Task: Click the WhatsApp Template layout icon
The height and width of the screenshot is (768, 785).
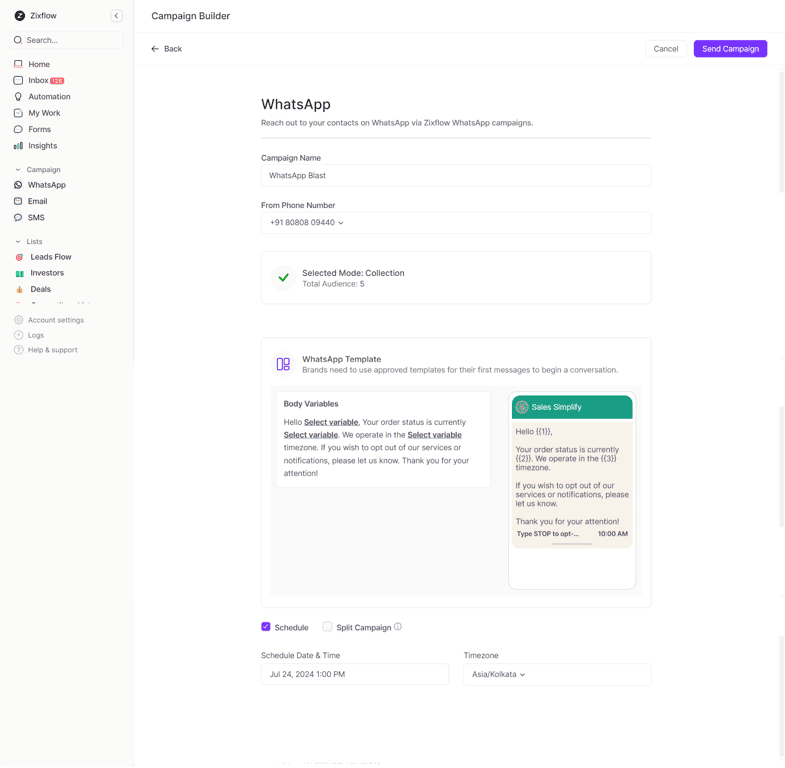Action: coord(283,364)
